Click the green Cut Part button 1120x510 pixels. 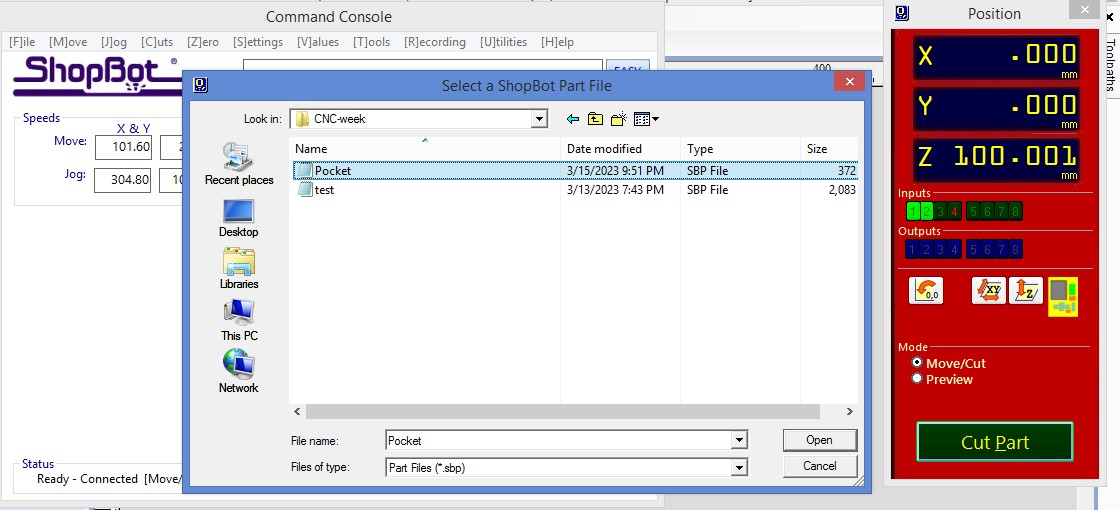coord(995,442)
